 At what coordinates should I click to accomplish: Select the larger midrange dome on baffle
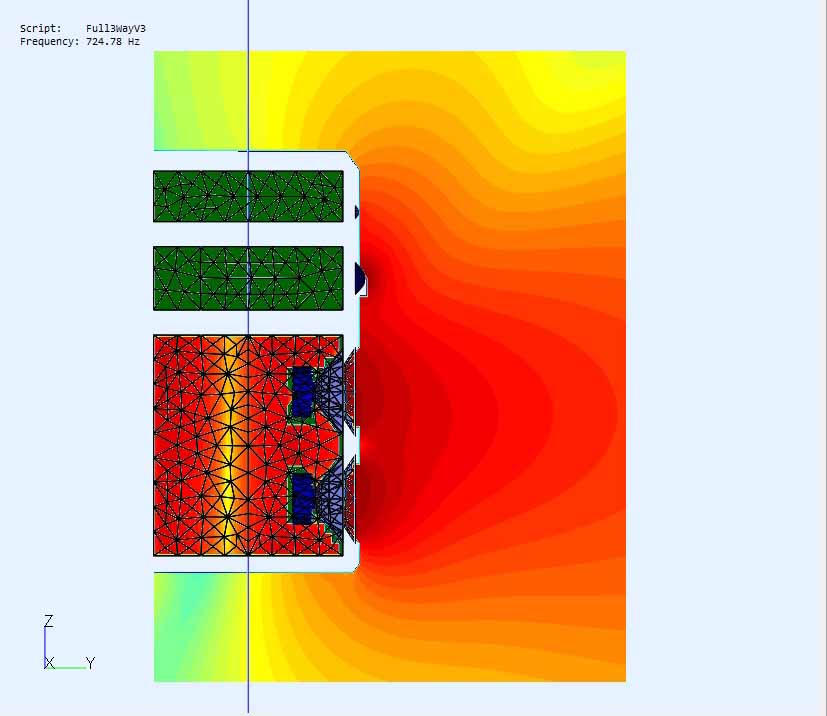360,279
